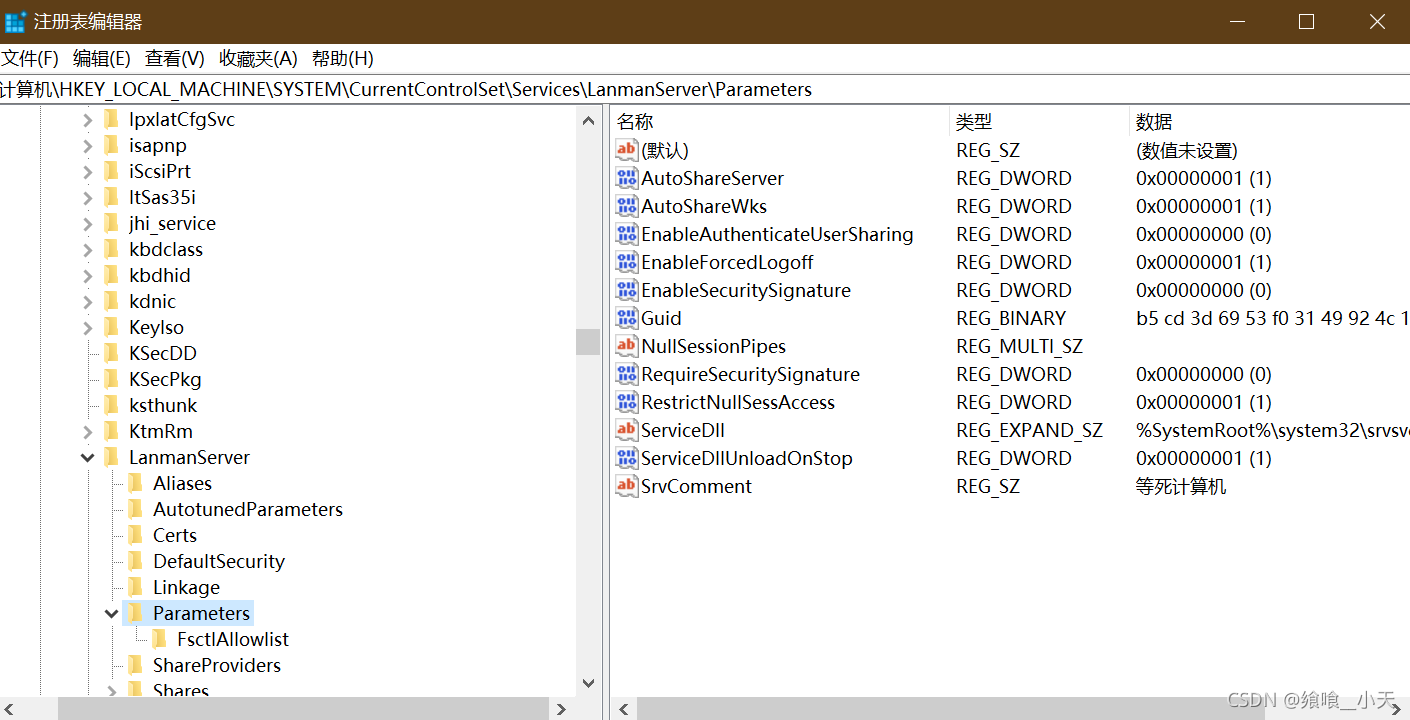Expand the iScsiPrt key
The image size is (1410, 720).
pyautogui.click(x=87, y=172)
